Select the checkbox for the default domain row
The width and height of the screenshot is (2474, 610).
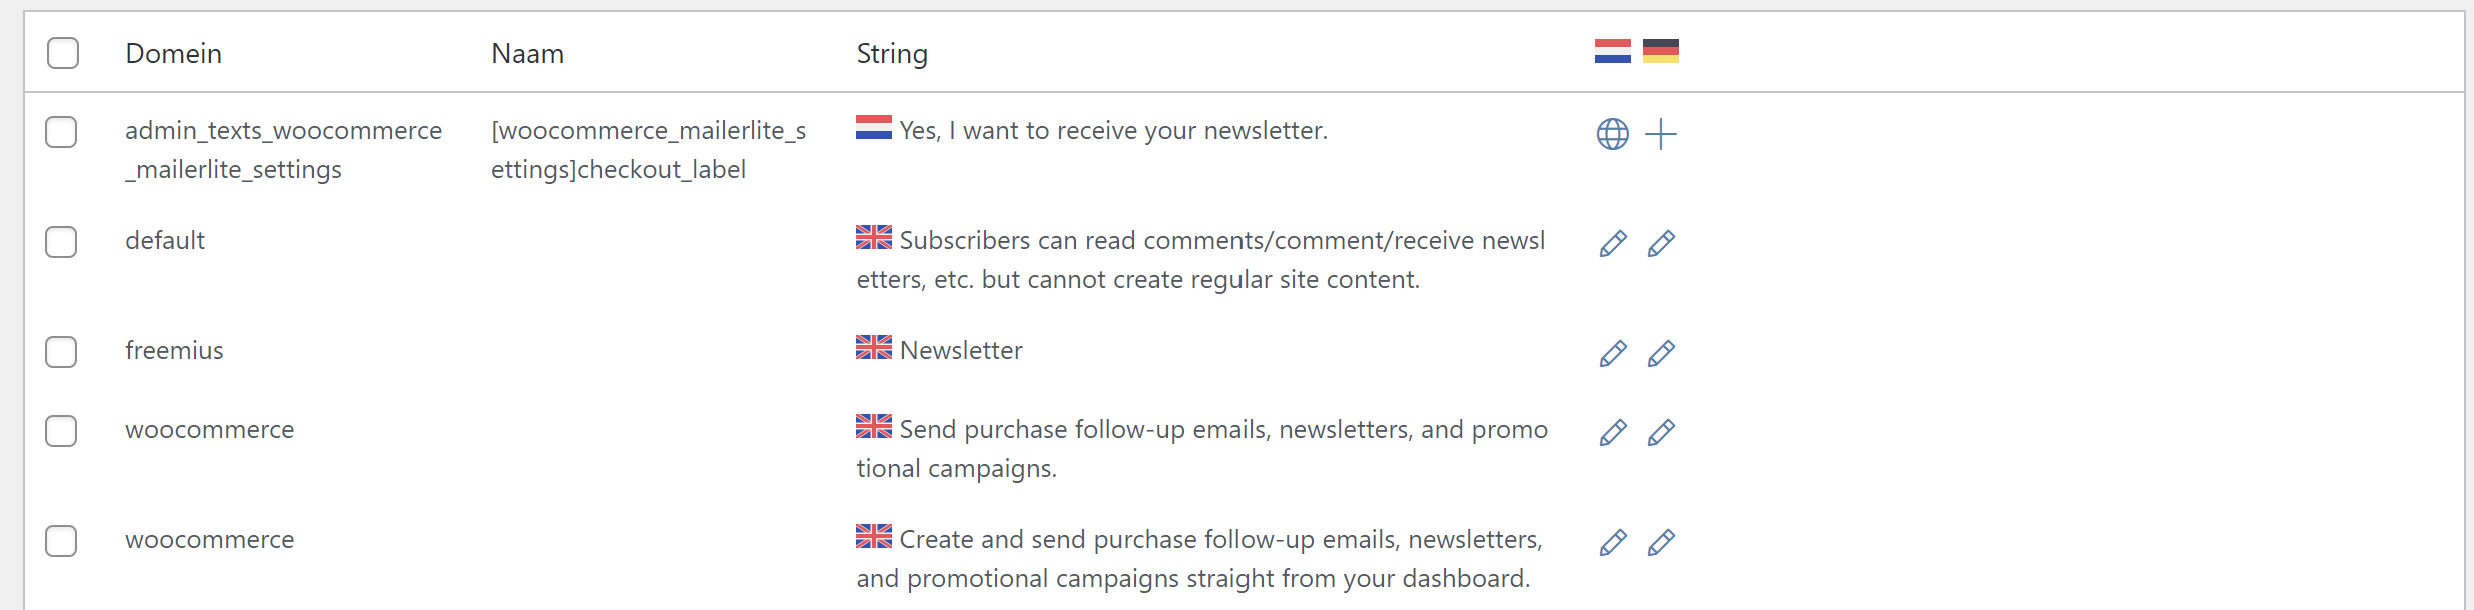pos(61,242)
